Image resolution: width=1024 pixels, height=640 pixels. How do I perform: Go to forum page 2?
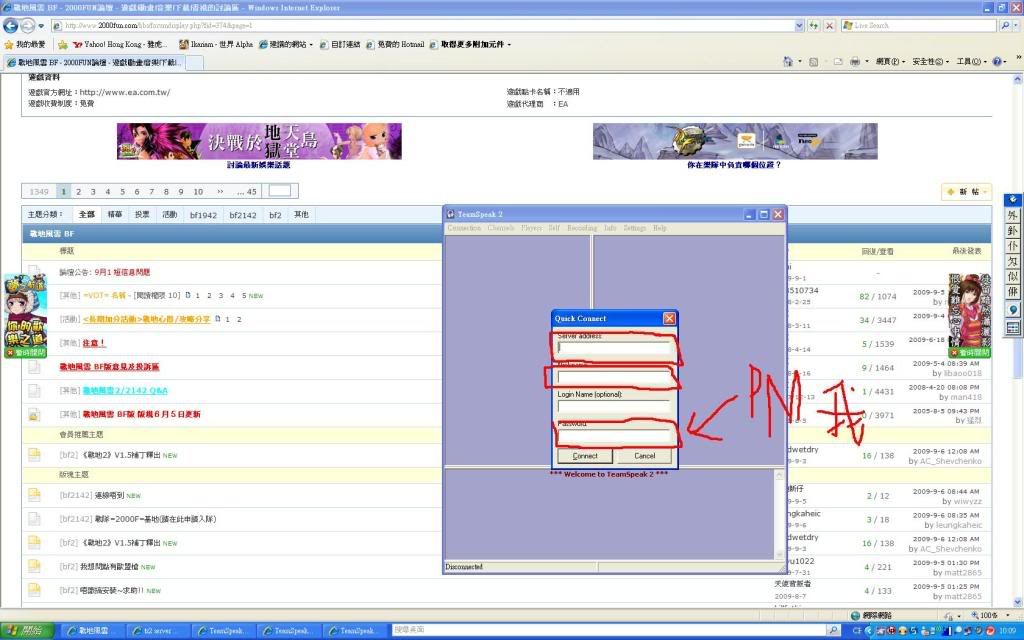pos(78,191)
